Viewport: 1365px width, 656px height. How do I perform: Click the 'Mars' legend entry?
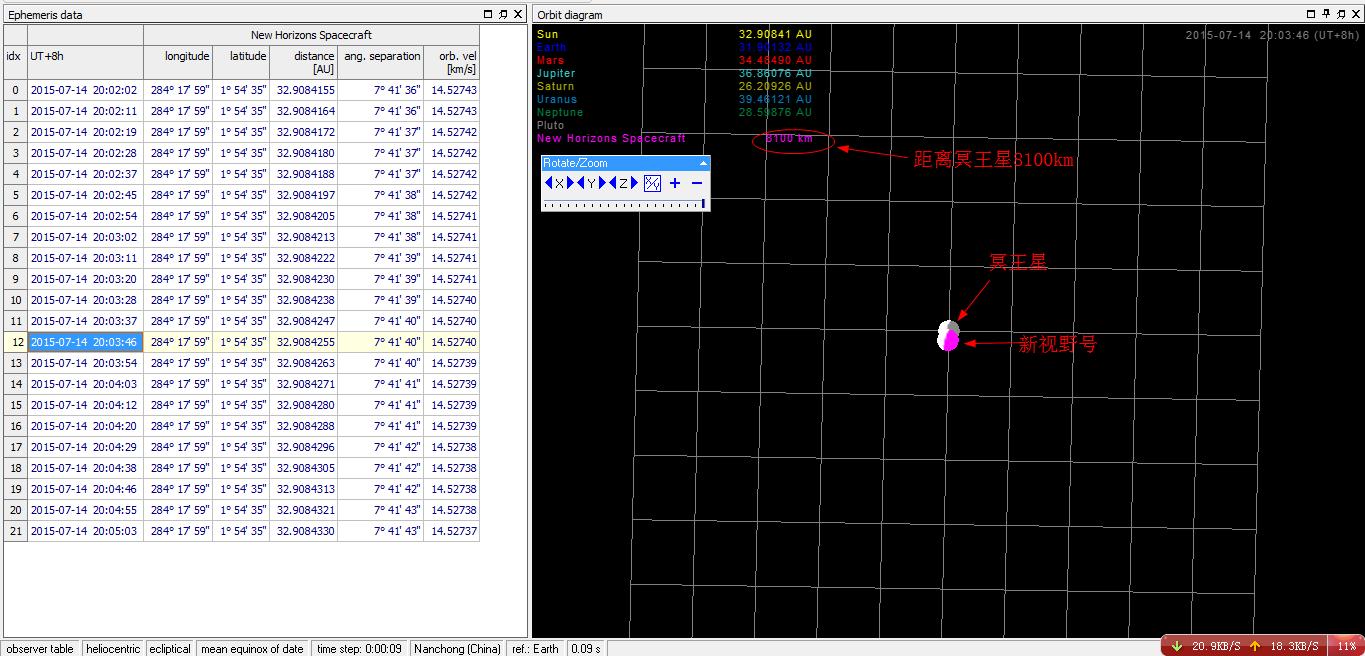[550, 60]
